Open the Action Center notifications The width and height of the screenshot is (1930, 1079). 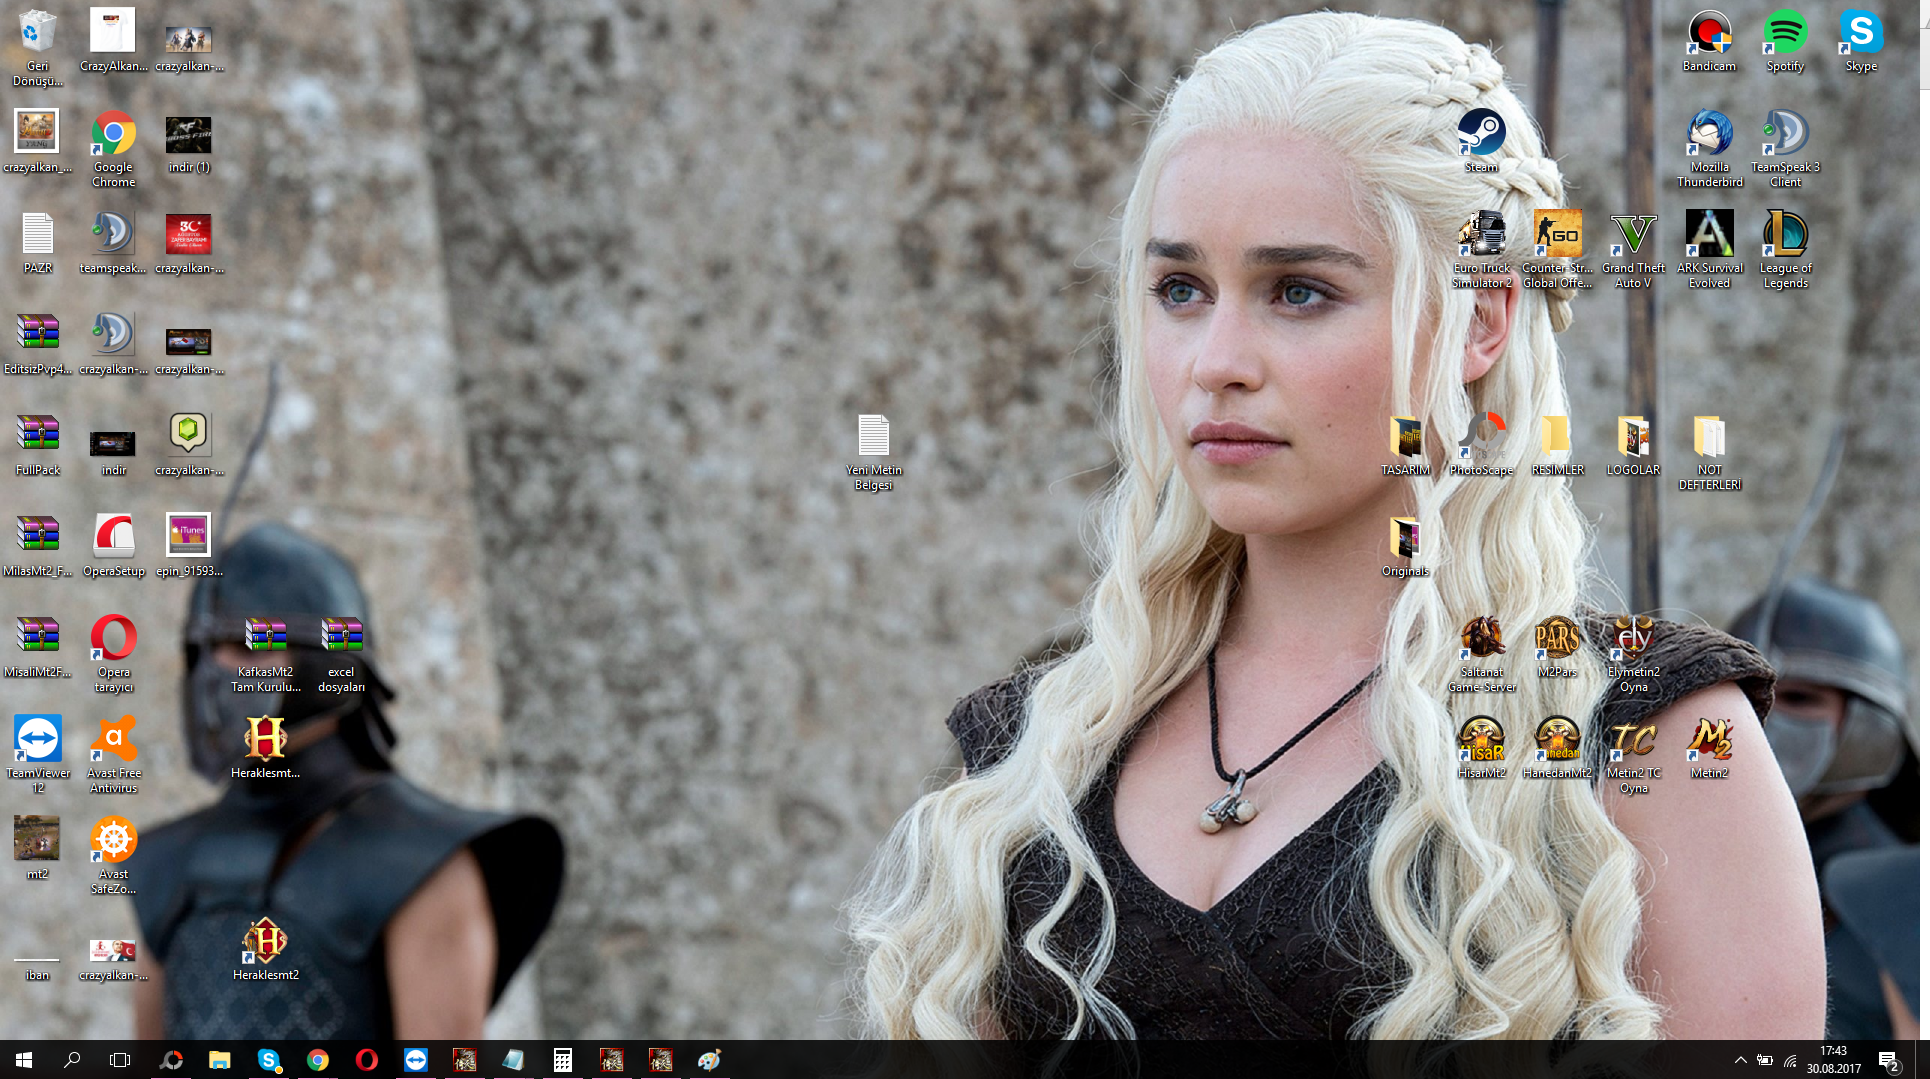coord(1887,1060)
